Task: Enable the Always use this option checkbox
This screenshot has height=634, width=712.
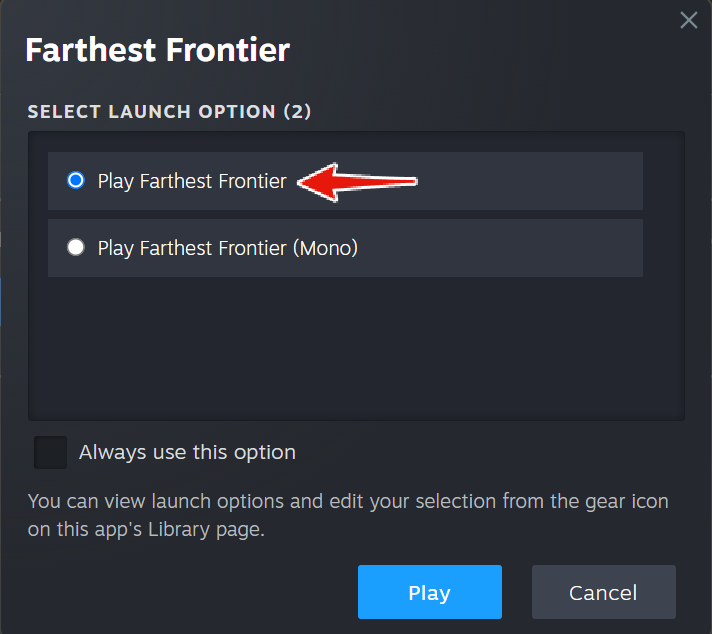Action: coord(50,452)
